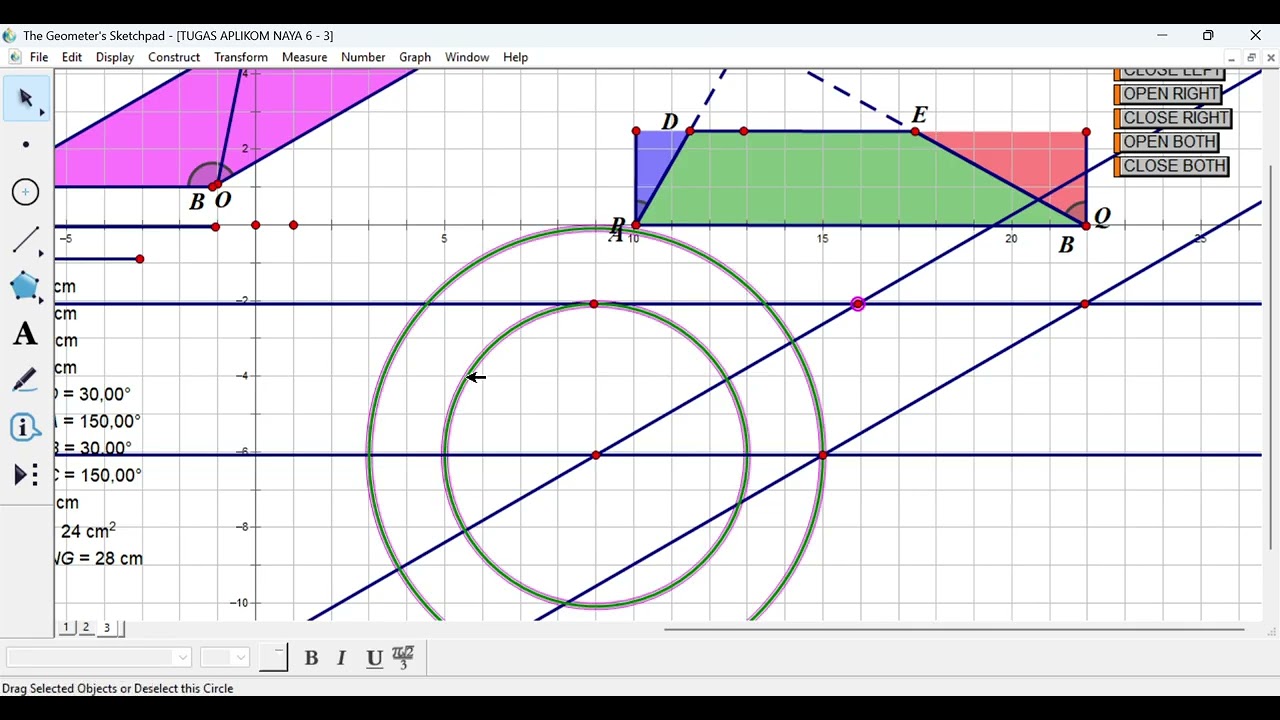Open the Construct menu
The width and height of the screenshot is (1280, 720).
tap(174, 57)
